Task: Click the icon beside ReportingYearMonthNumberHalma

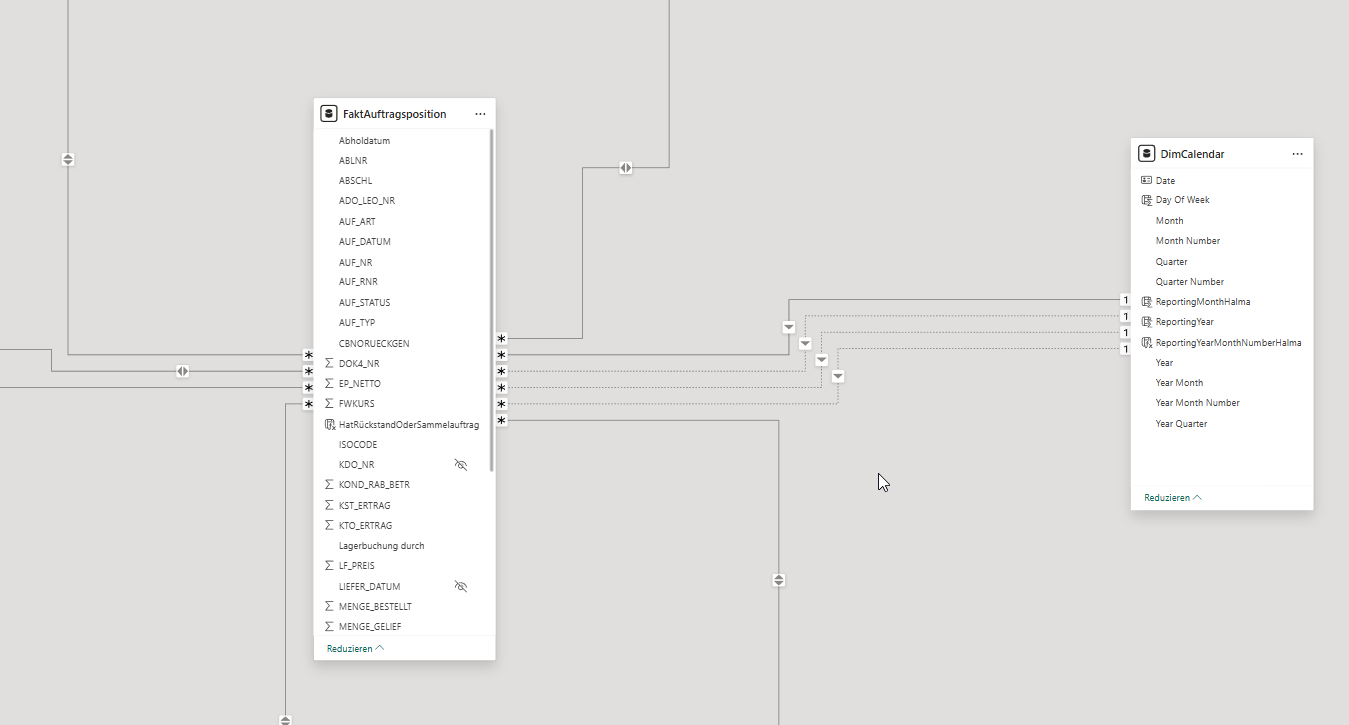Action: (x=1146, y=342)
